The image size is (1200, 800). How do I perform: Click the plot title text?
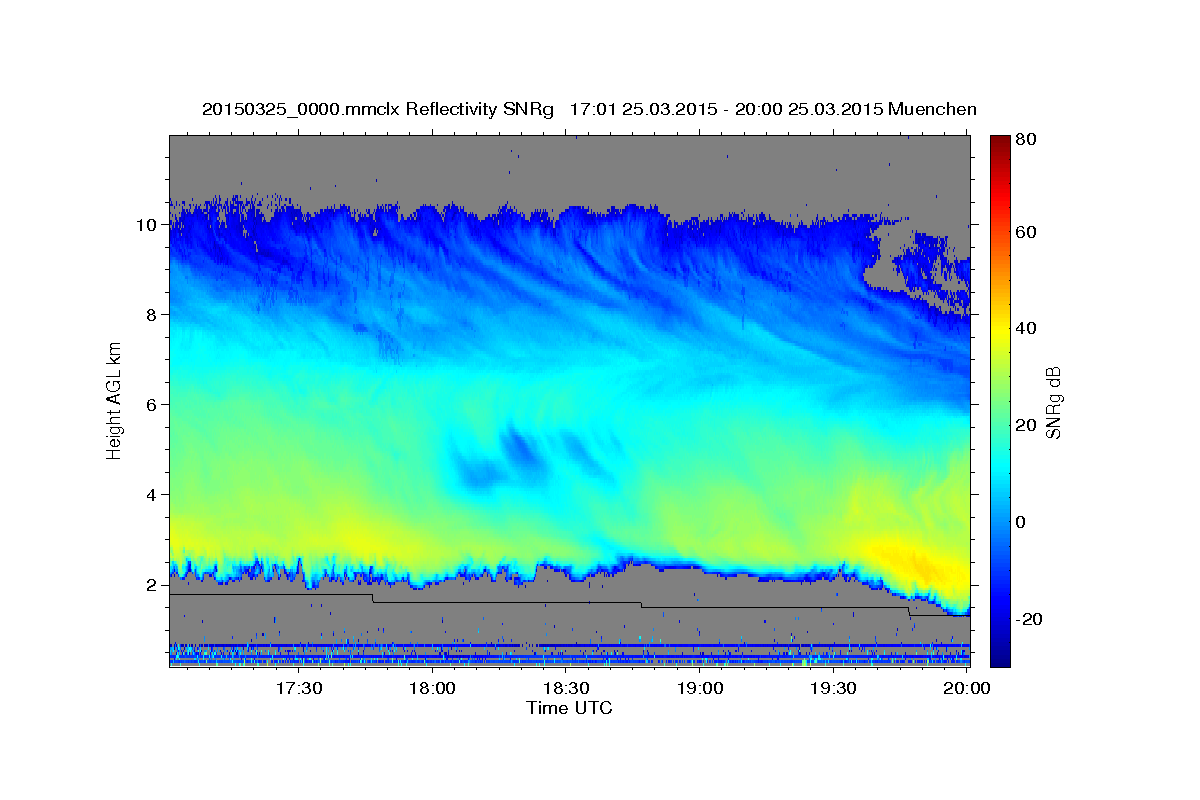click(x=590, y=108)
